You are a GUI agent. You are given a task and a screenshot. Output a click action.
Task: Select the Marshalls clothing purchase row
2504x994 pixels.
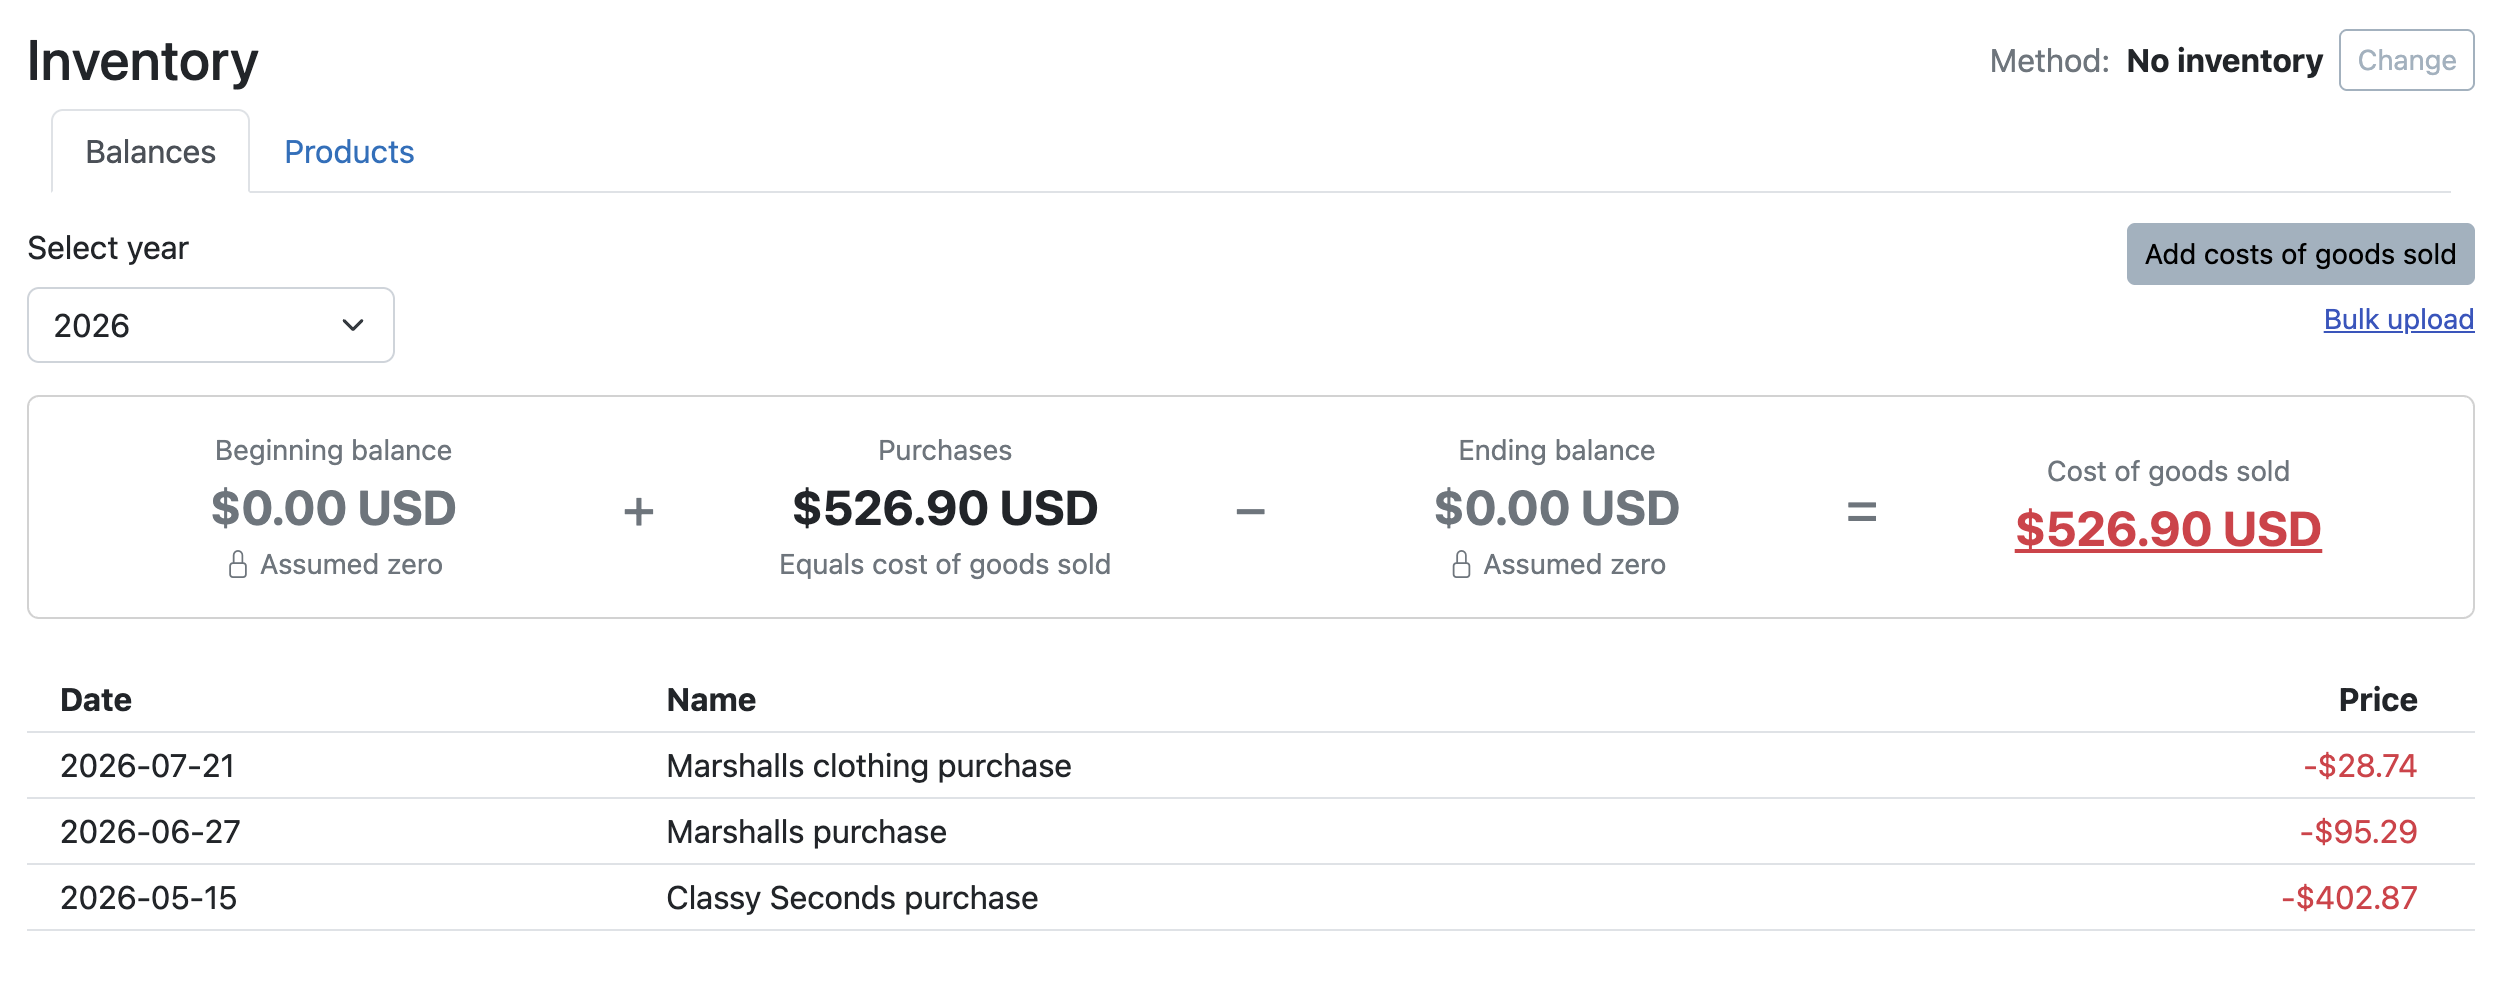tap(1251, 766)
